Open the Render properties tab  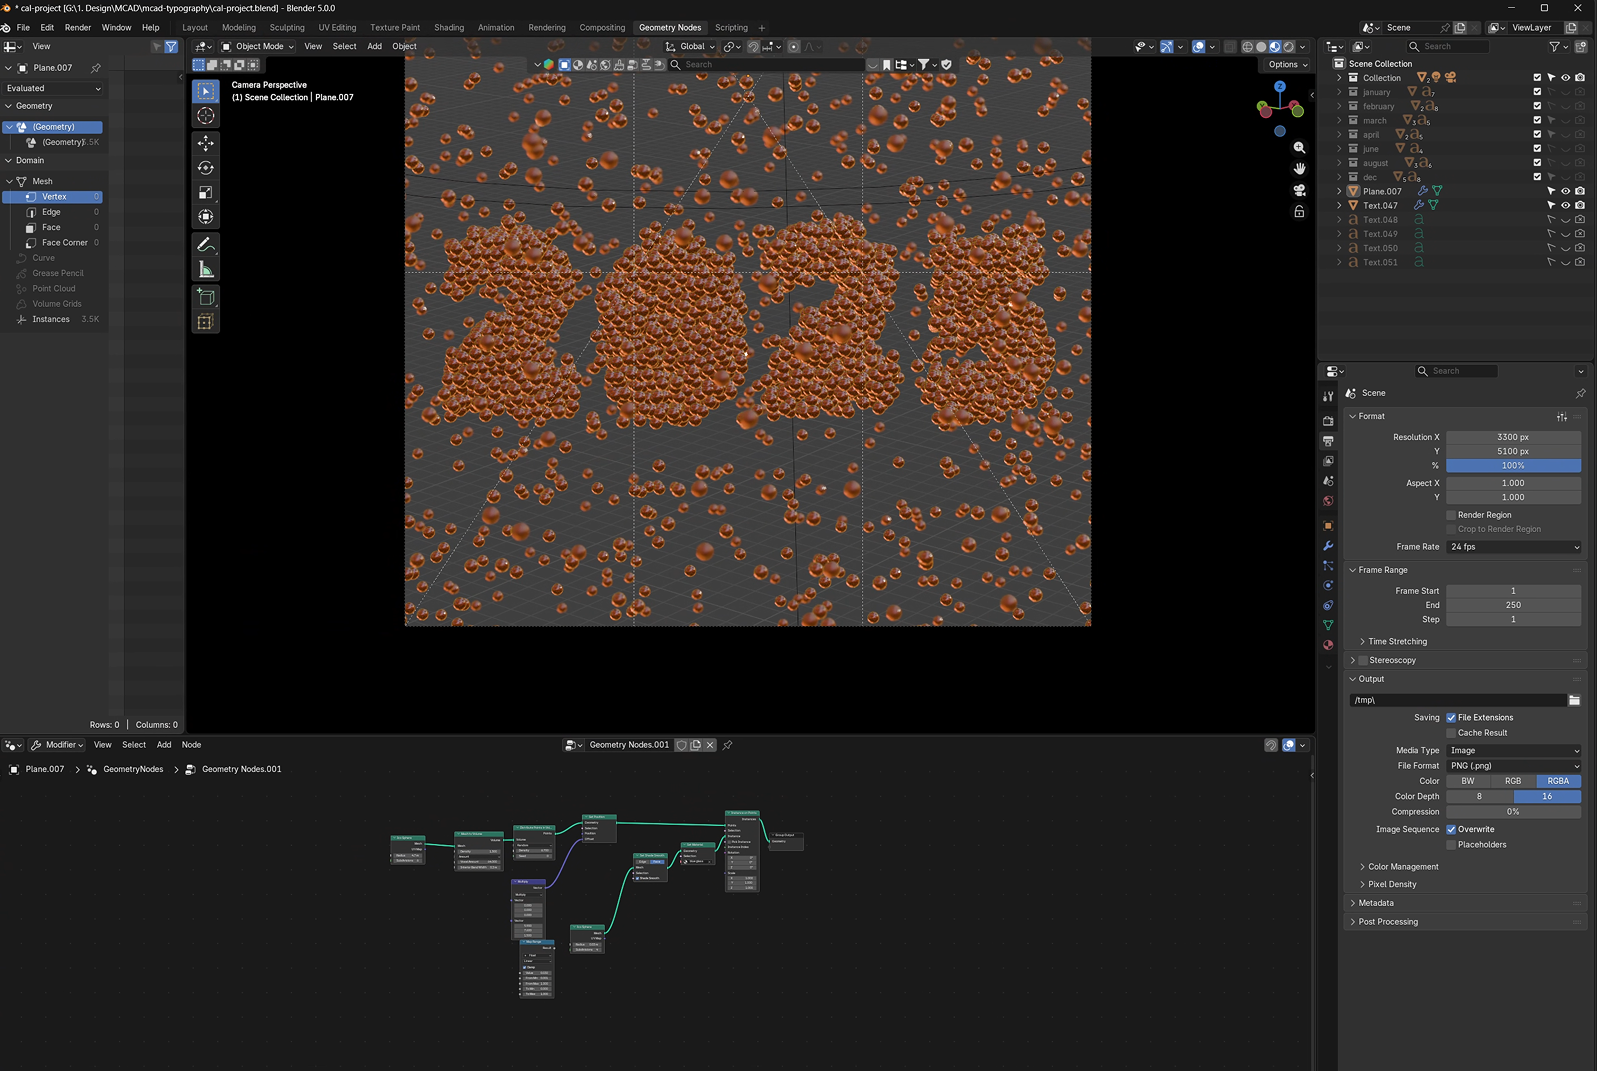click(x=1328, y=421)
